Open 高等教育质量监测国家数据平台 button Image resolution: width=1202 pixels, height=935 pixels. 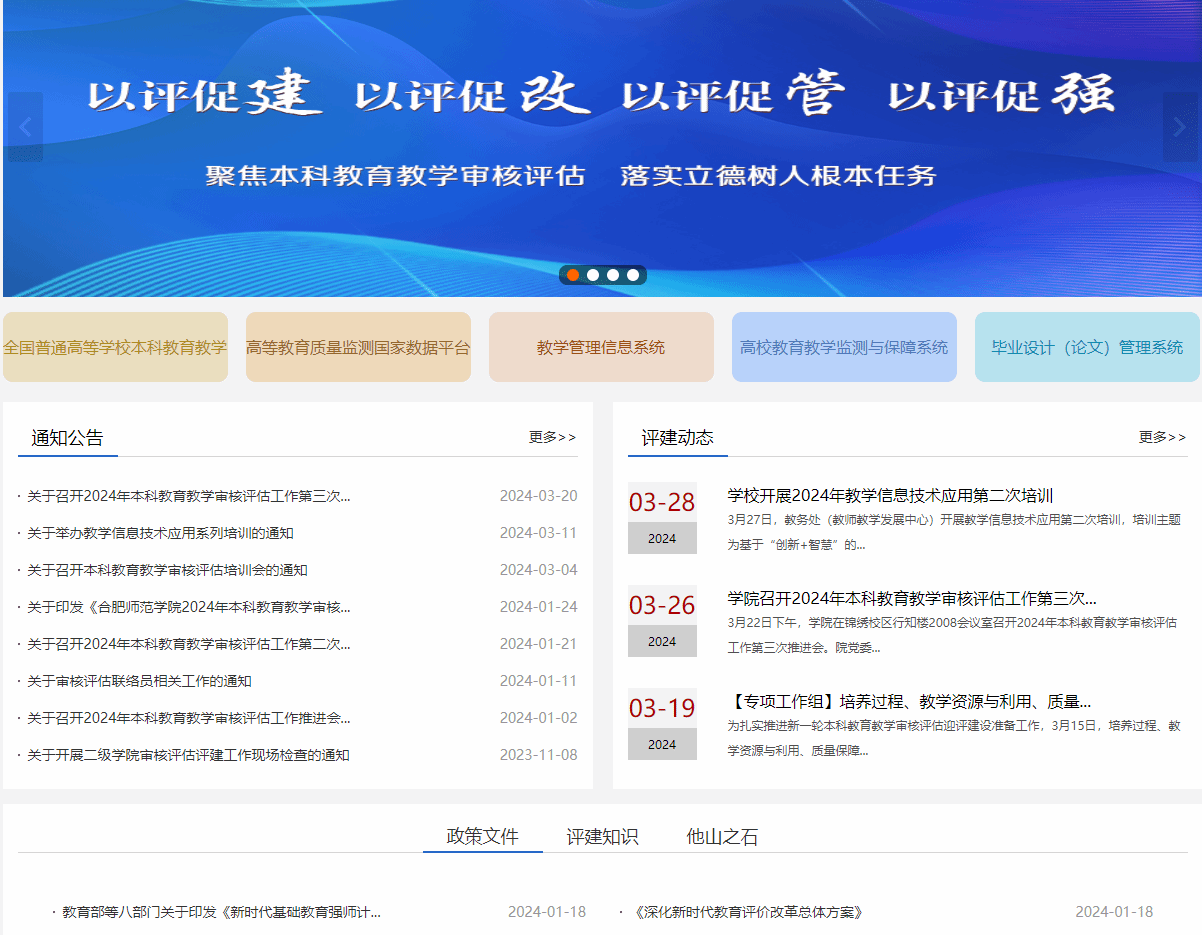(358, 347)
